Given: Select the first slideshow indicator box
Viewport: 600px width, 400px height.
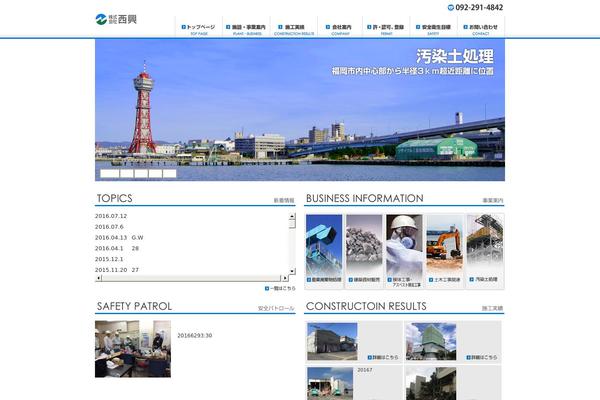Looking at the screenshot, I should [x=110, y=174].
